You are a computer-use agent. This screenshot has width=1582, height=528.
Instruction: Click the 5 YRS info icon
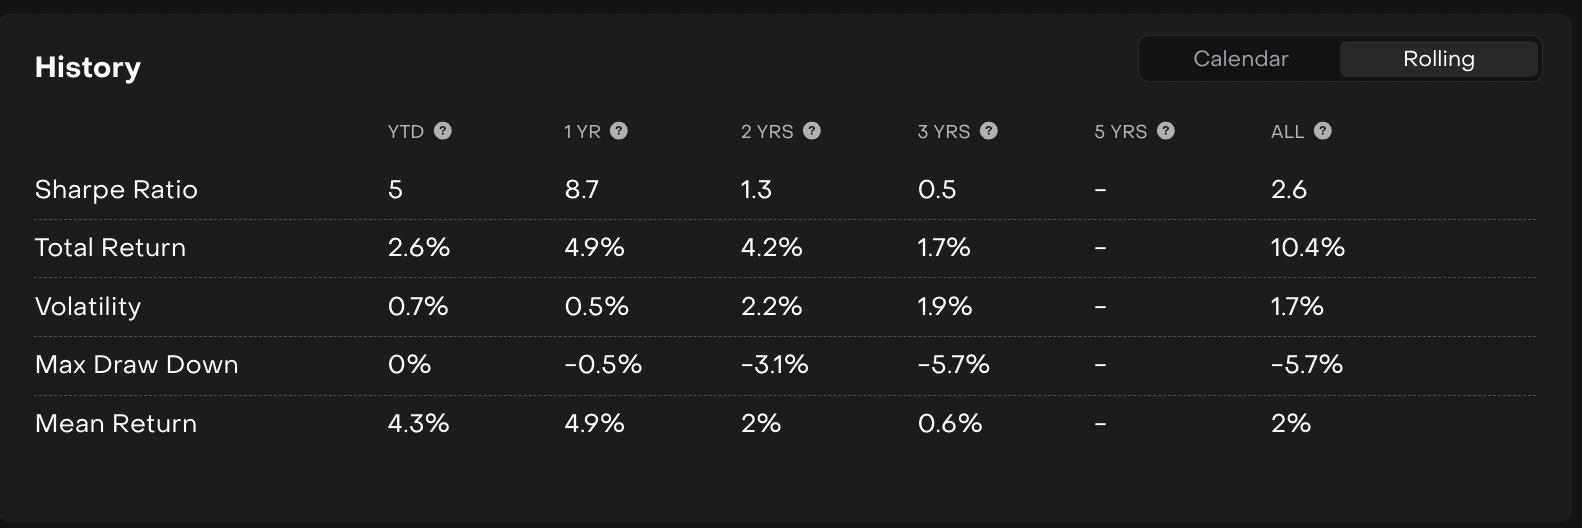pyautogui.click(x=1165, y=131)
